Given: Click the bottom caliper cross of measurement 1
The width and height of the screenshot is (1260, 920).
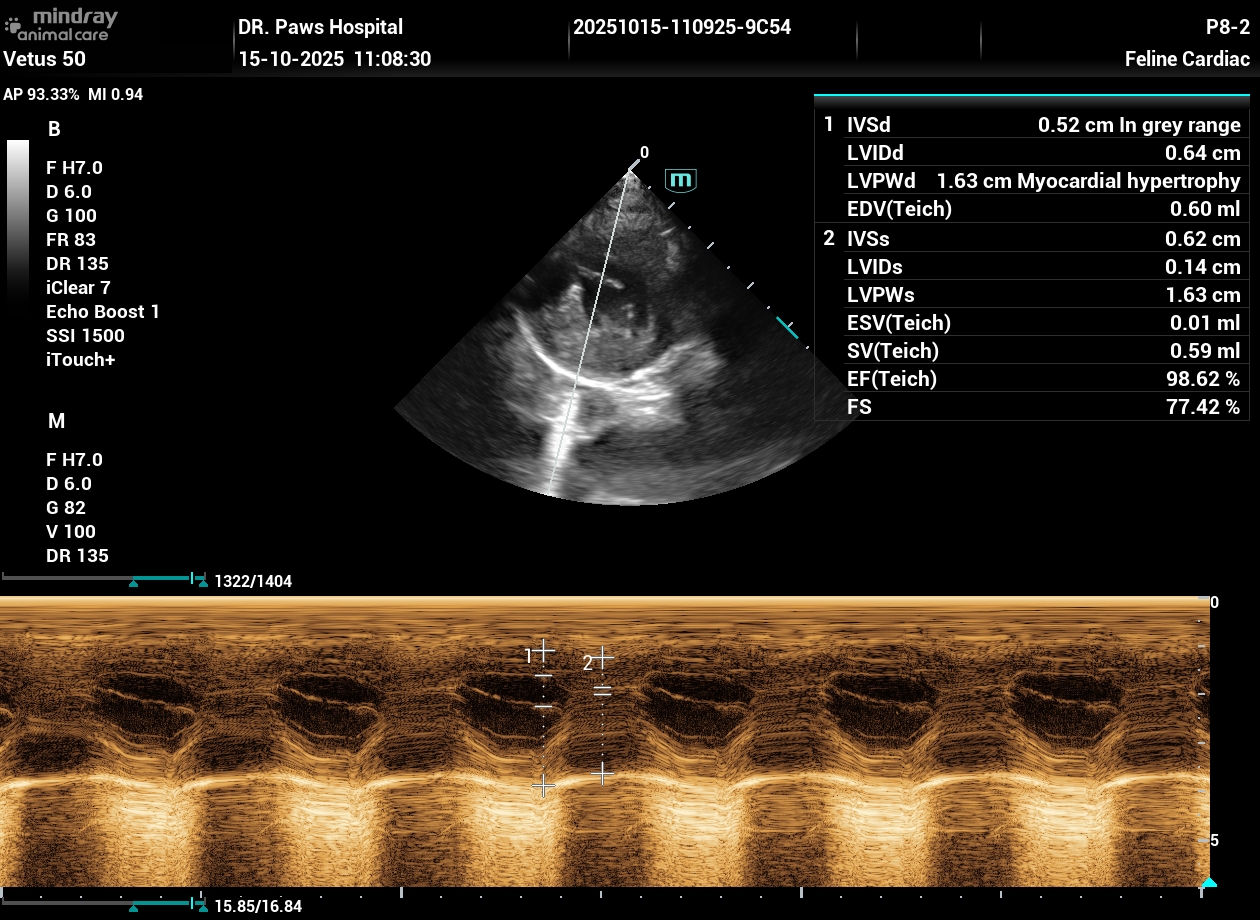Looking at the screenshot, I should coord(543,787).
